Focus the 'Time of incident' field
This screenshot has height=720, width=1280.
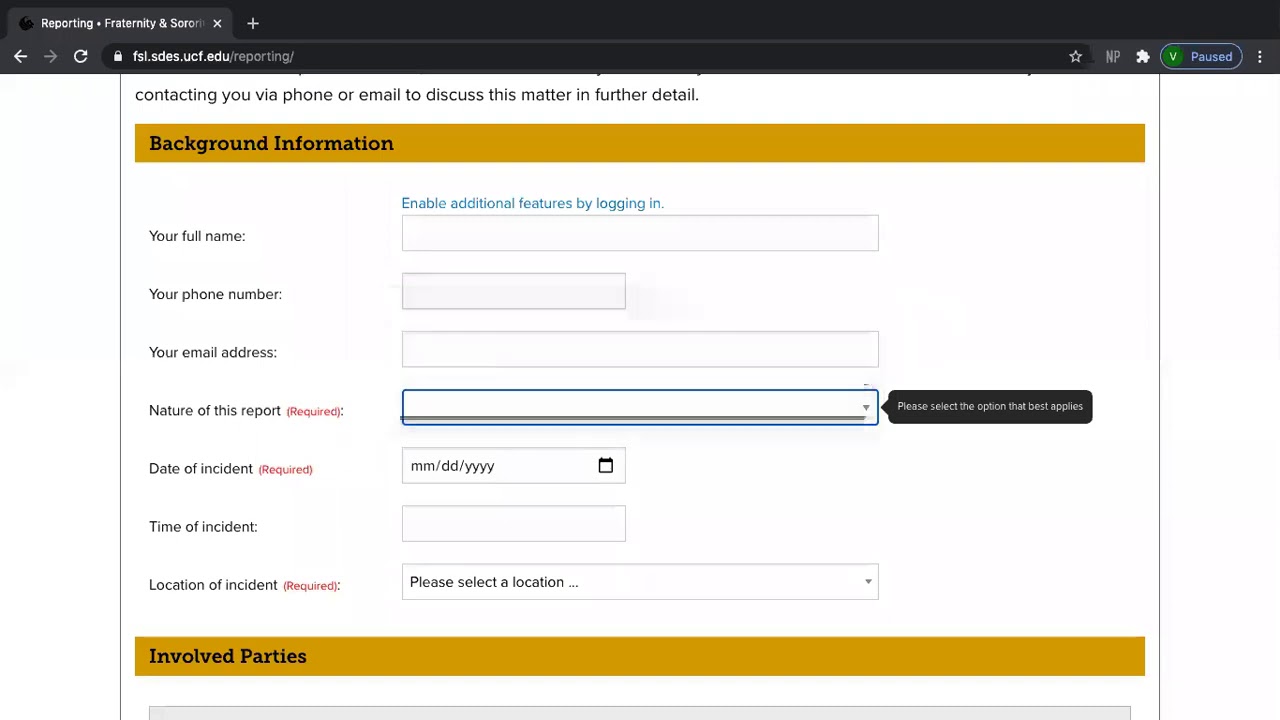pyautogui.click(x=514, y=524)
